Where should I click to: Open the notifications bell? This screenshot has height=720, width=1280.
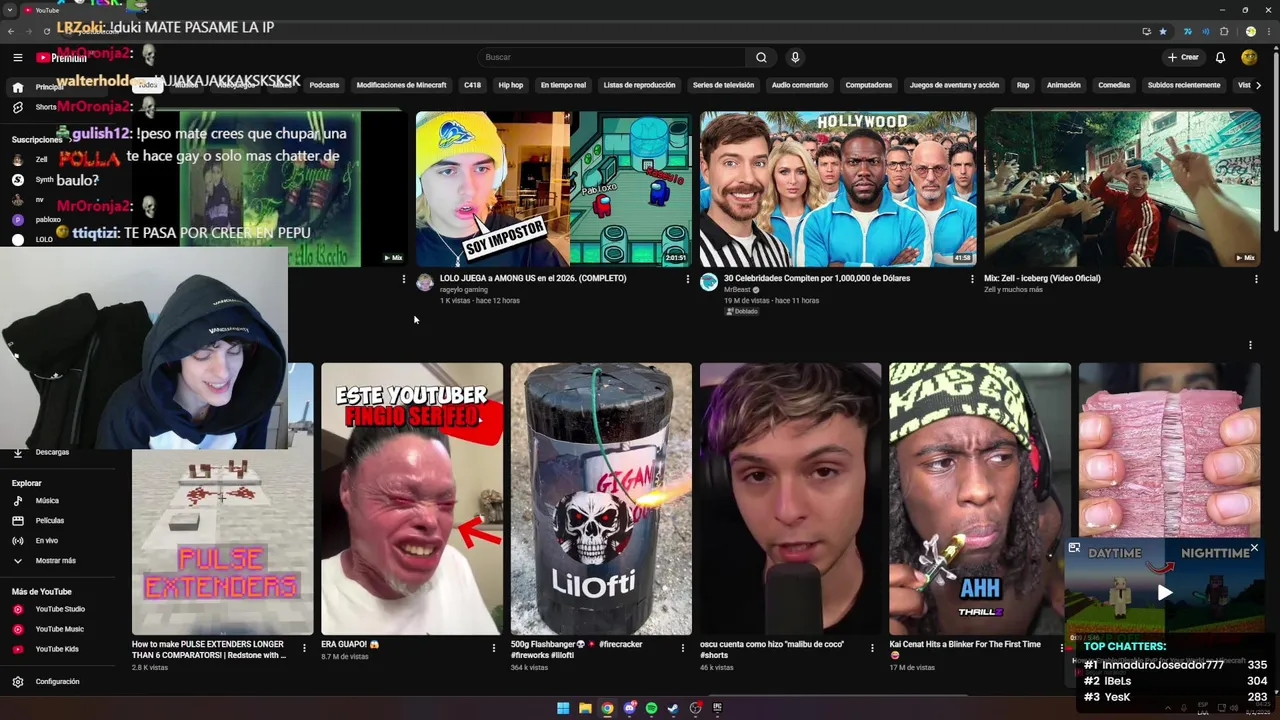point(1220,58)
